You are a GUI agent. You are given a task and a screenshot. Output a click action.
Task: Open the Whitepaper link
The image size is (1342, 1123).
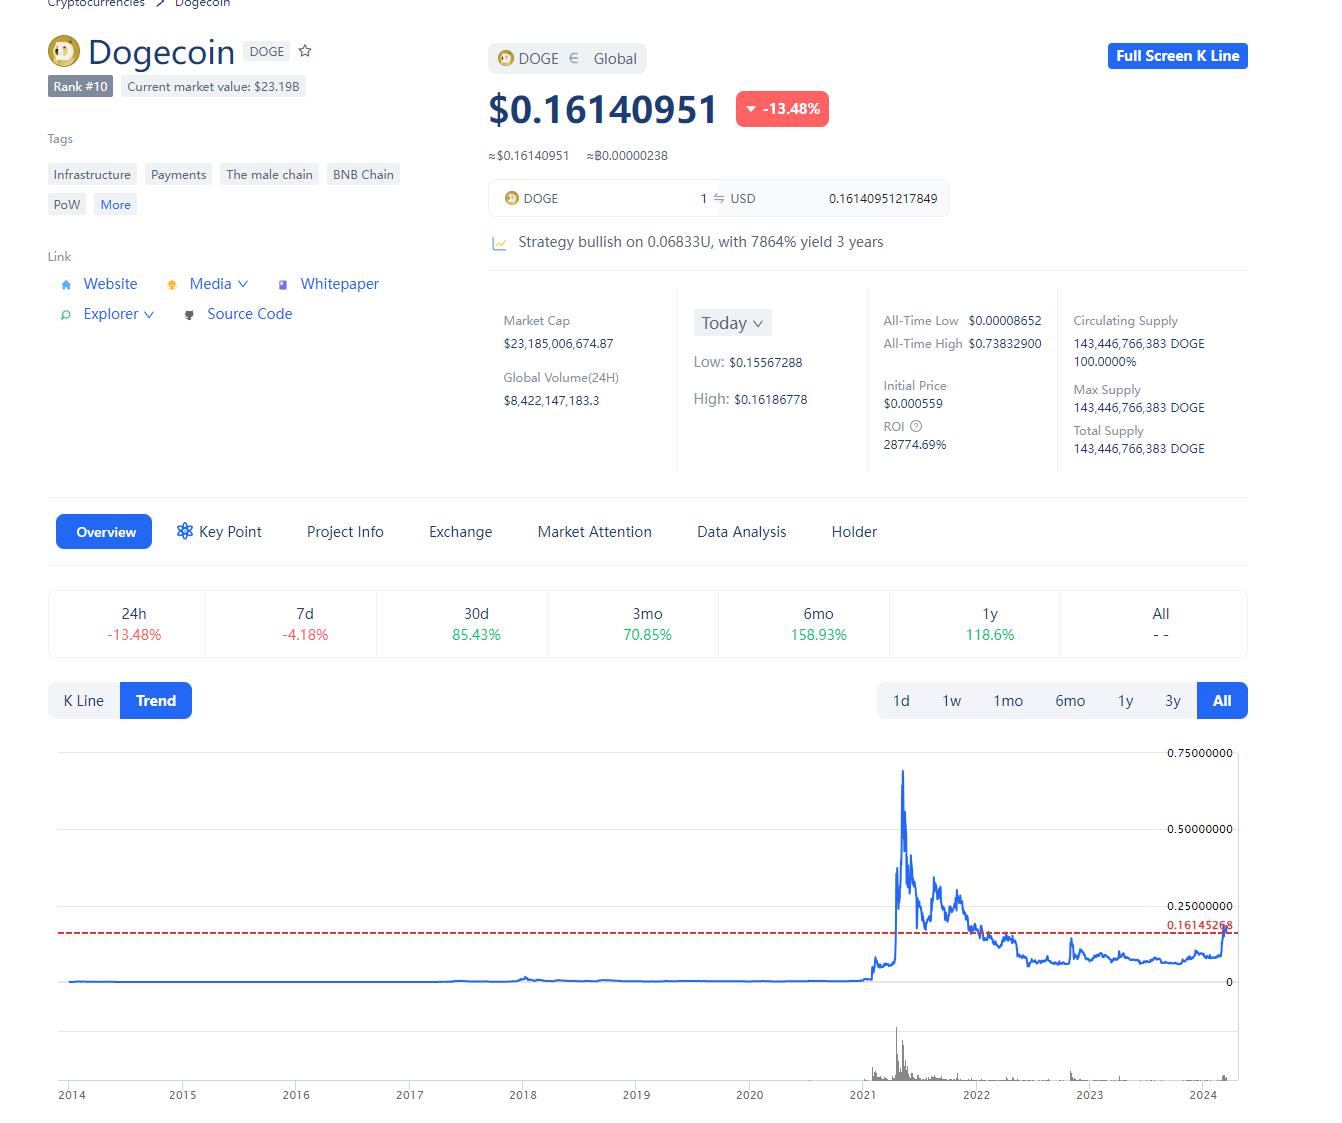[339, 284]
